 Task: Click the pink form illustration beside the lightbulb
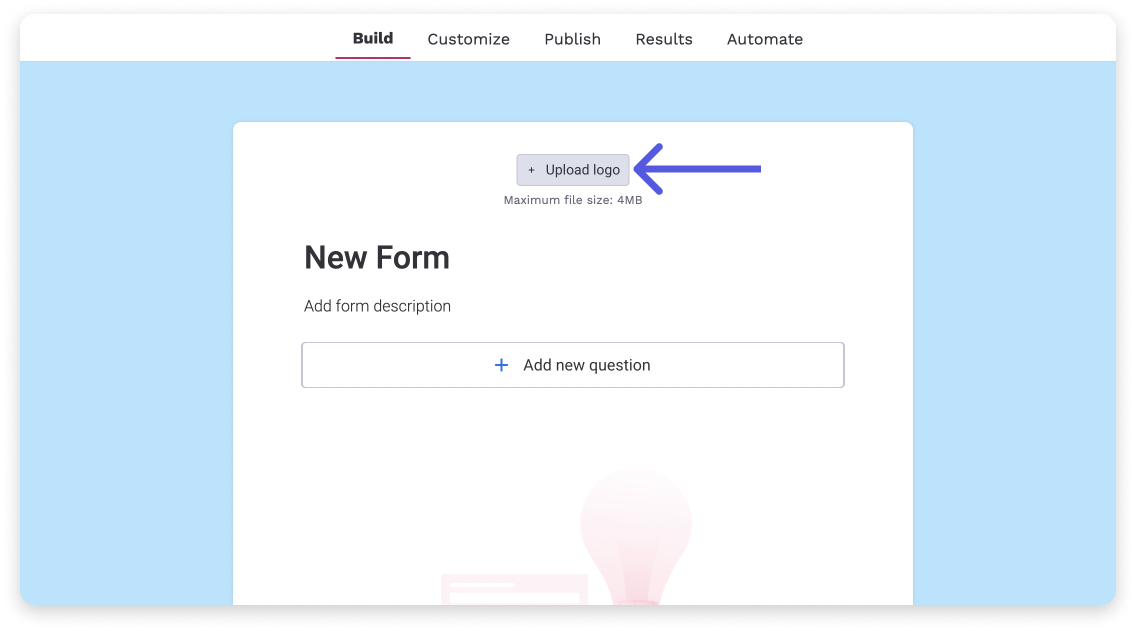point(514,589)
